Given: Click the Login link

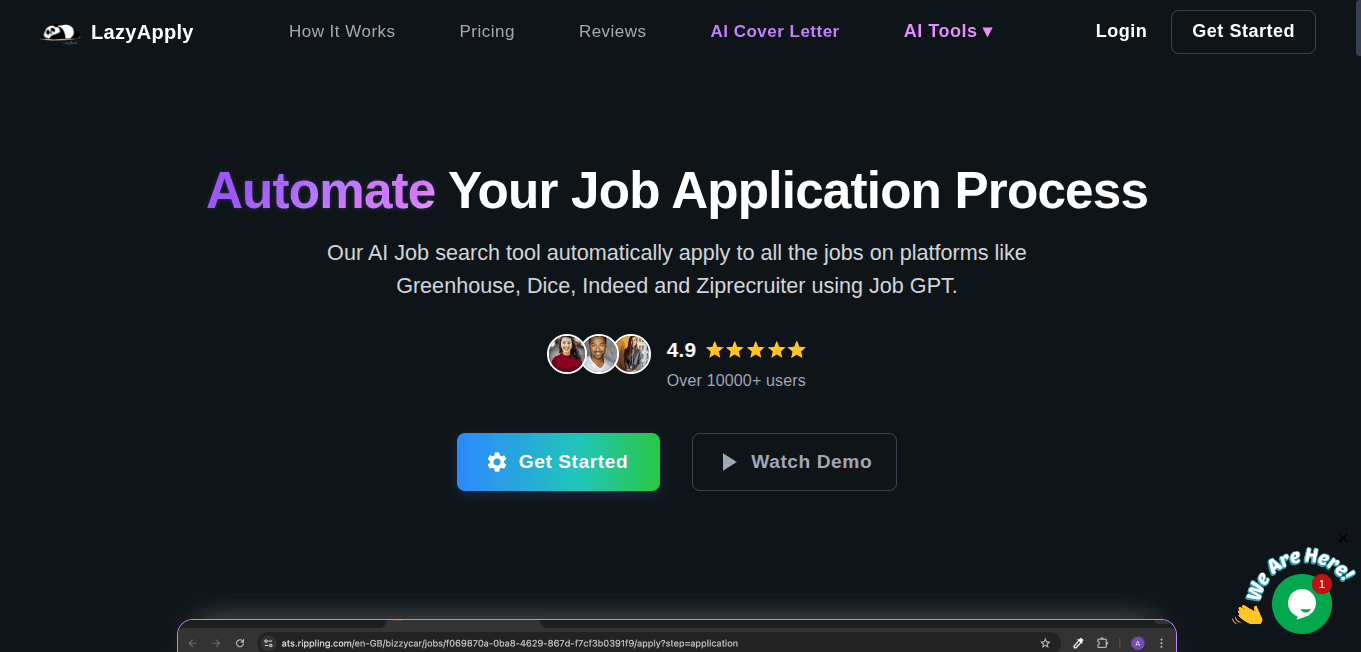Looking at the screenshot, I should point(1121,31).
